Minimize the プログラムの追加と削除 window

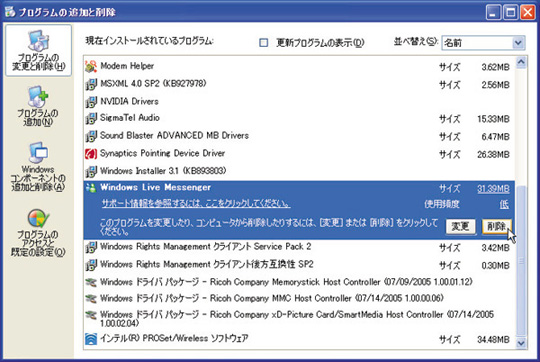[493, 12]
